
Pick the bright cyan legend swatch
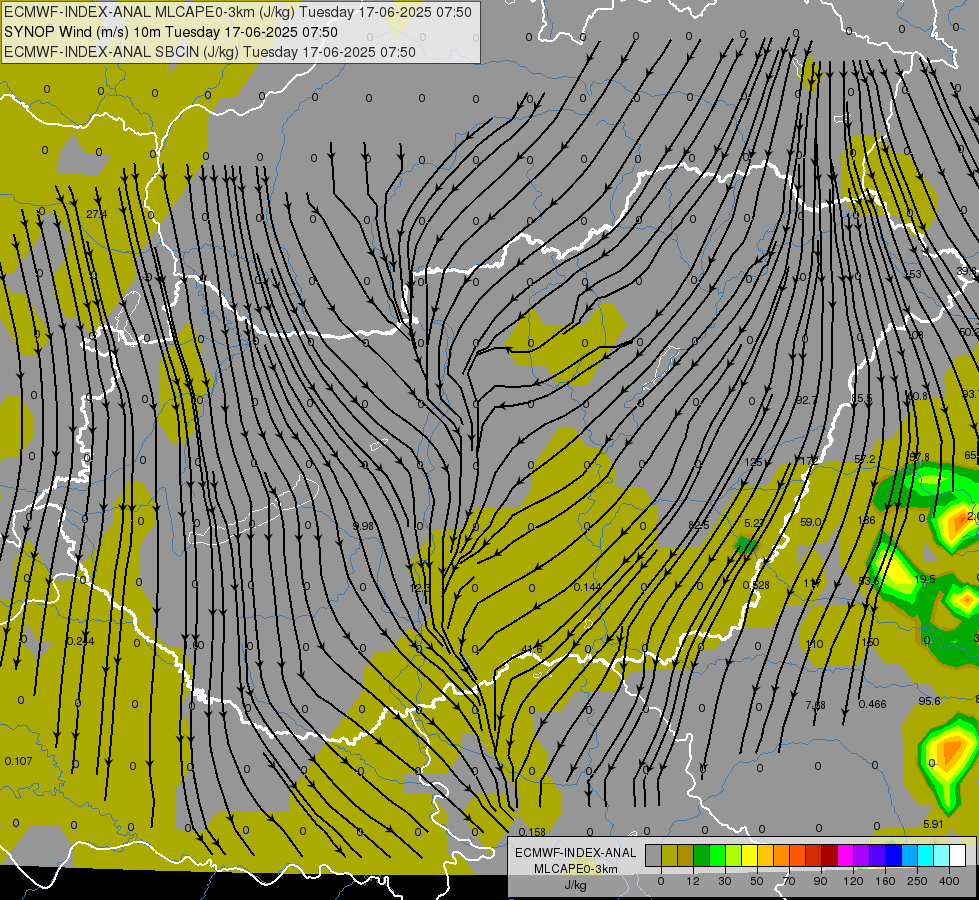pyautogui.click(x=926, y=856)
